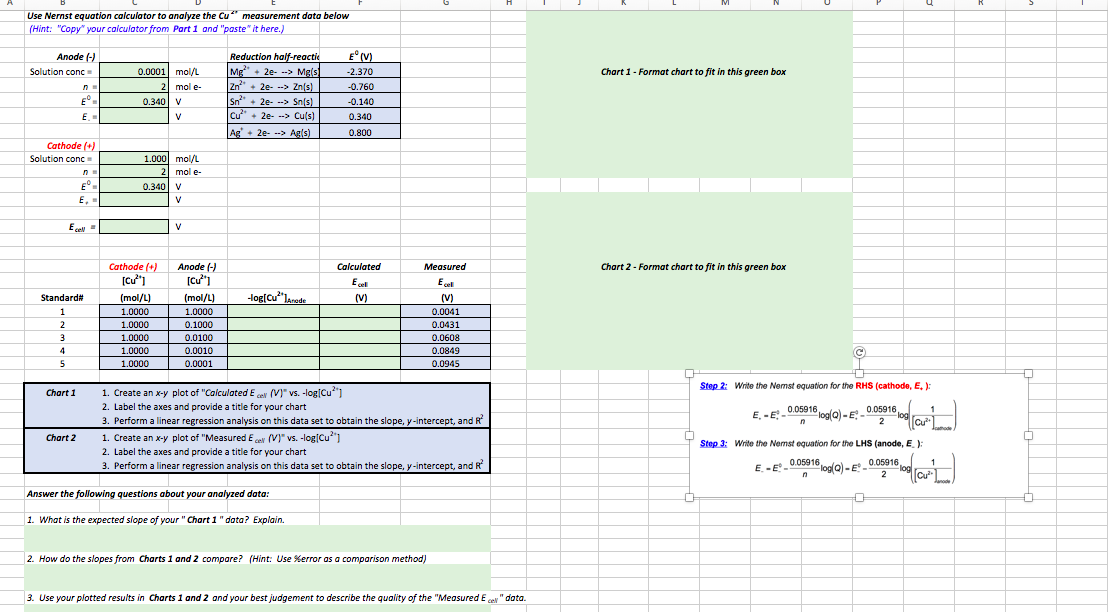The width and height of the screenshot is (1108, 612).
Task: Click the E° value 0.800 for Ag
Action: (360, 132)
